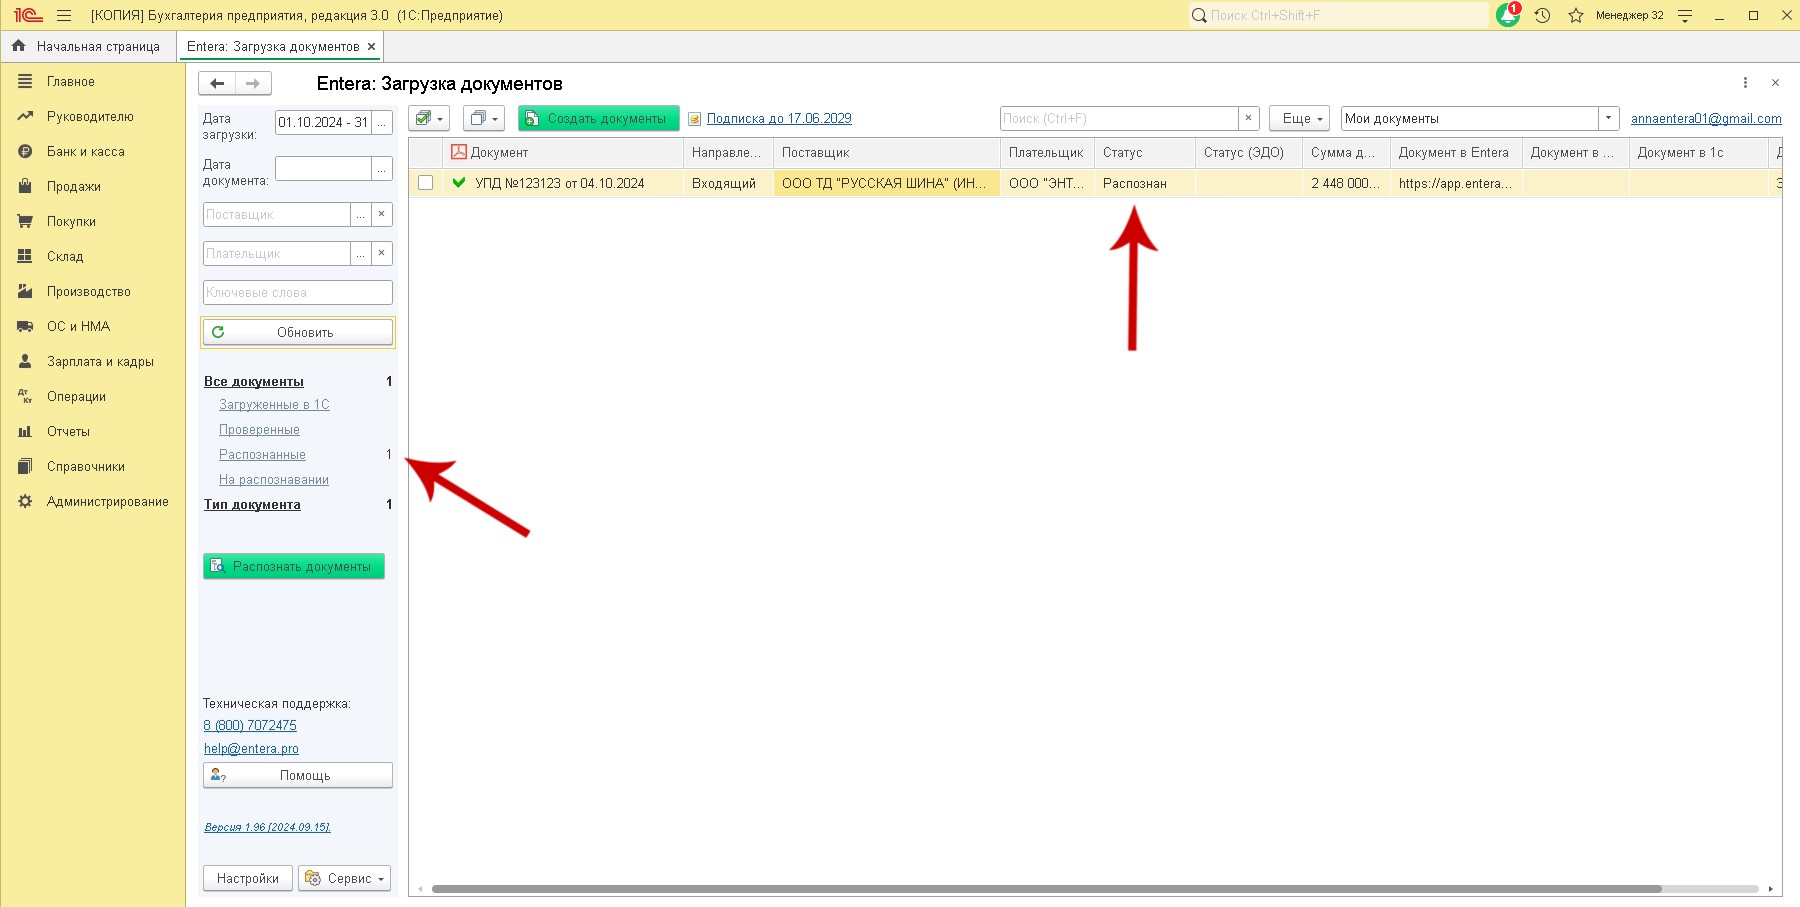Image resolution: width=1800 pixels, height=907 pixels.
Task: Open the Версия 1.96 link
Action: tap(267, 827)
